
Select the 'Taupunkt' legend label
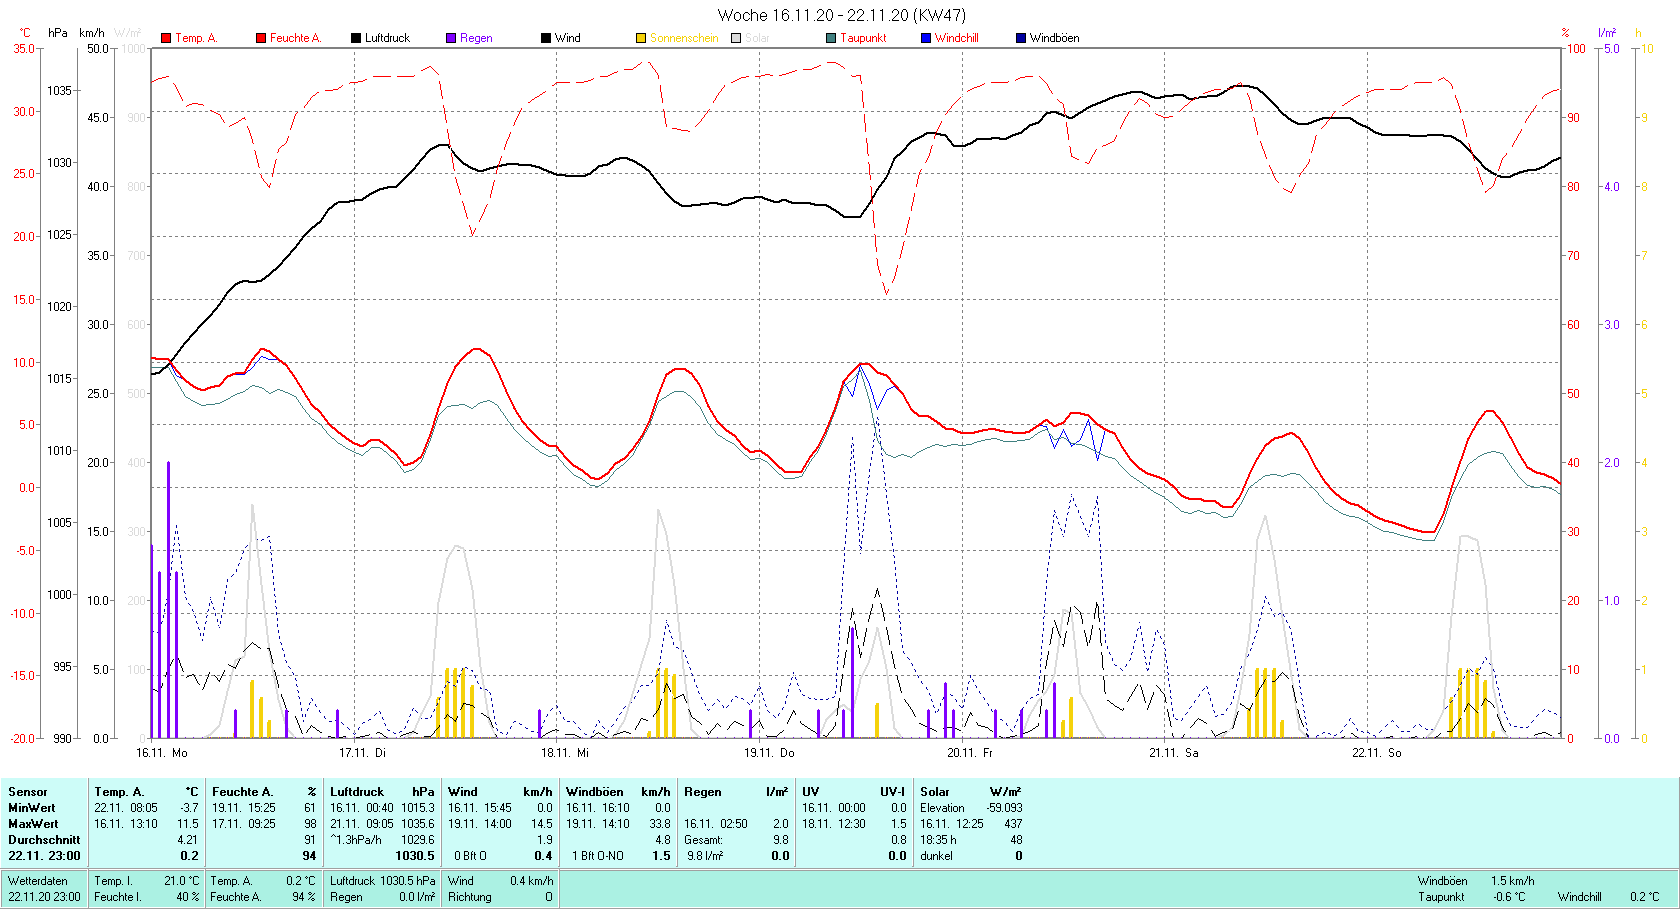[863, 38]
